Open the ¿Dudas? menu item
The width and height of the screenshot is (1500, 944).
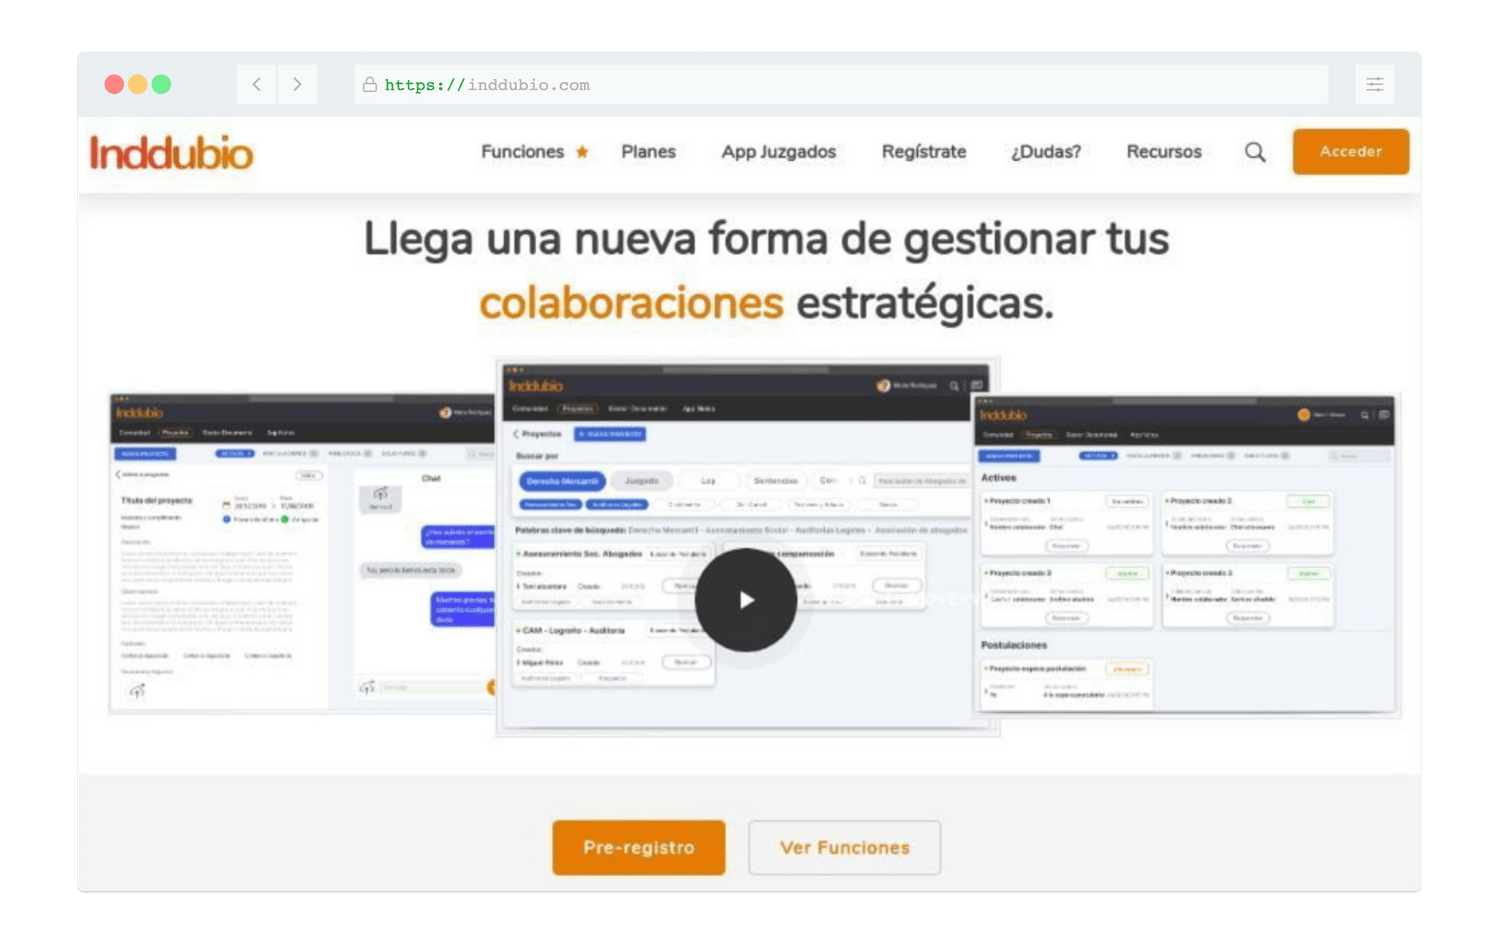(x=1045, y=152)
